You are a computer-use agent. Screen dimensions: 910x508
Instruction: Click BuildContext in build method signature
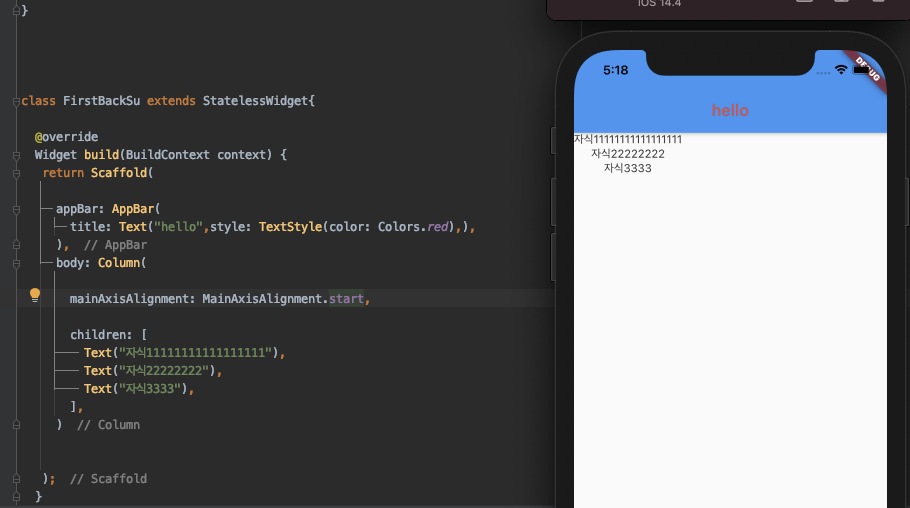[168, 154]
